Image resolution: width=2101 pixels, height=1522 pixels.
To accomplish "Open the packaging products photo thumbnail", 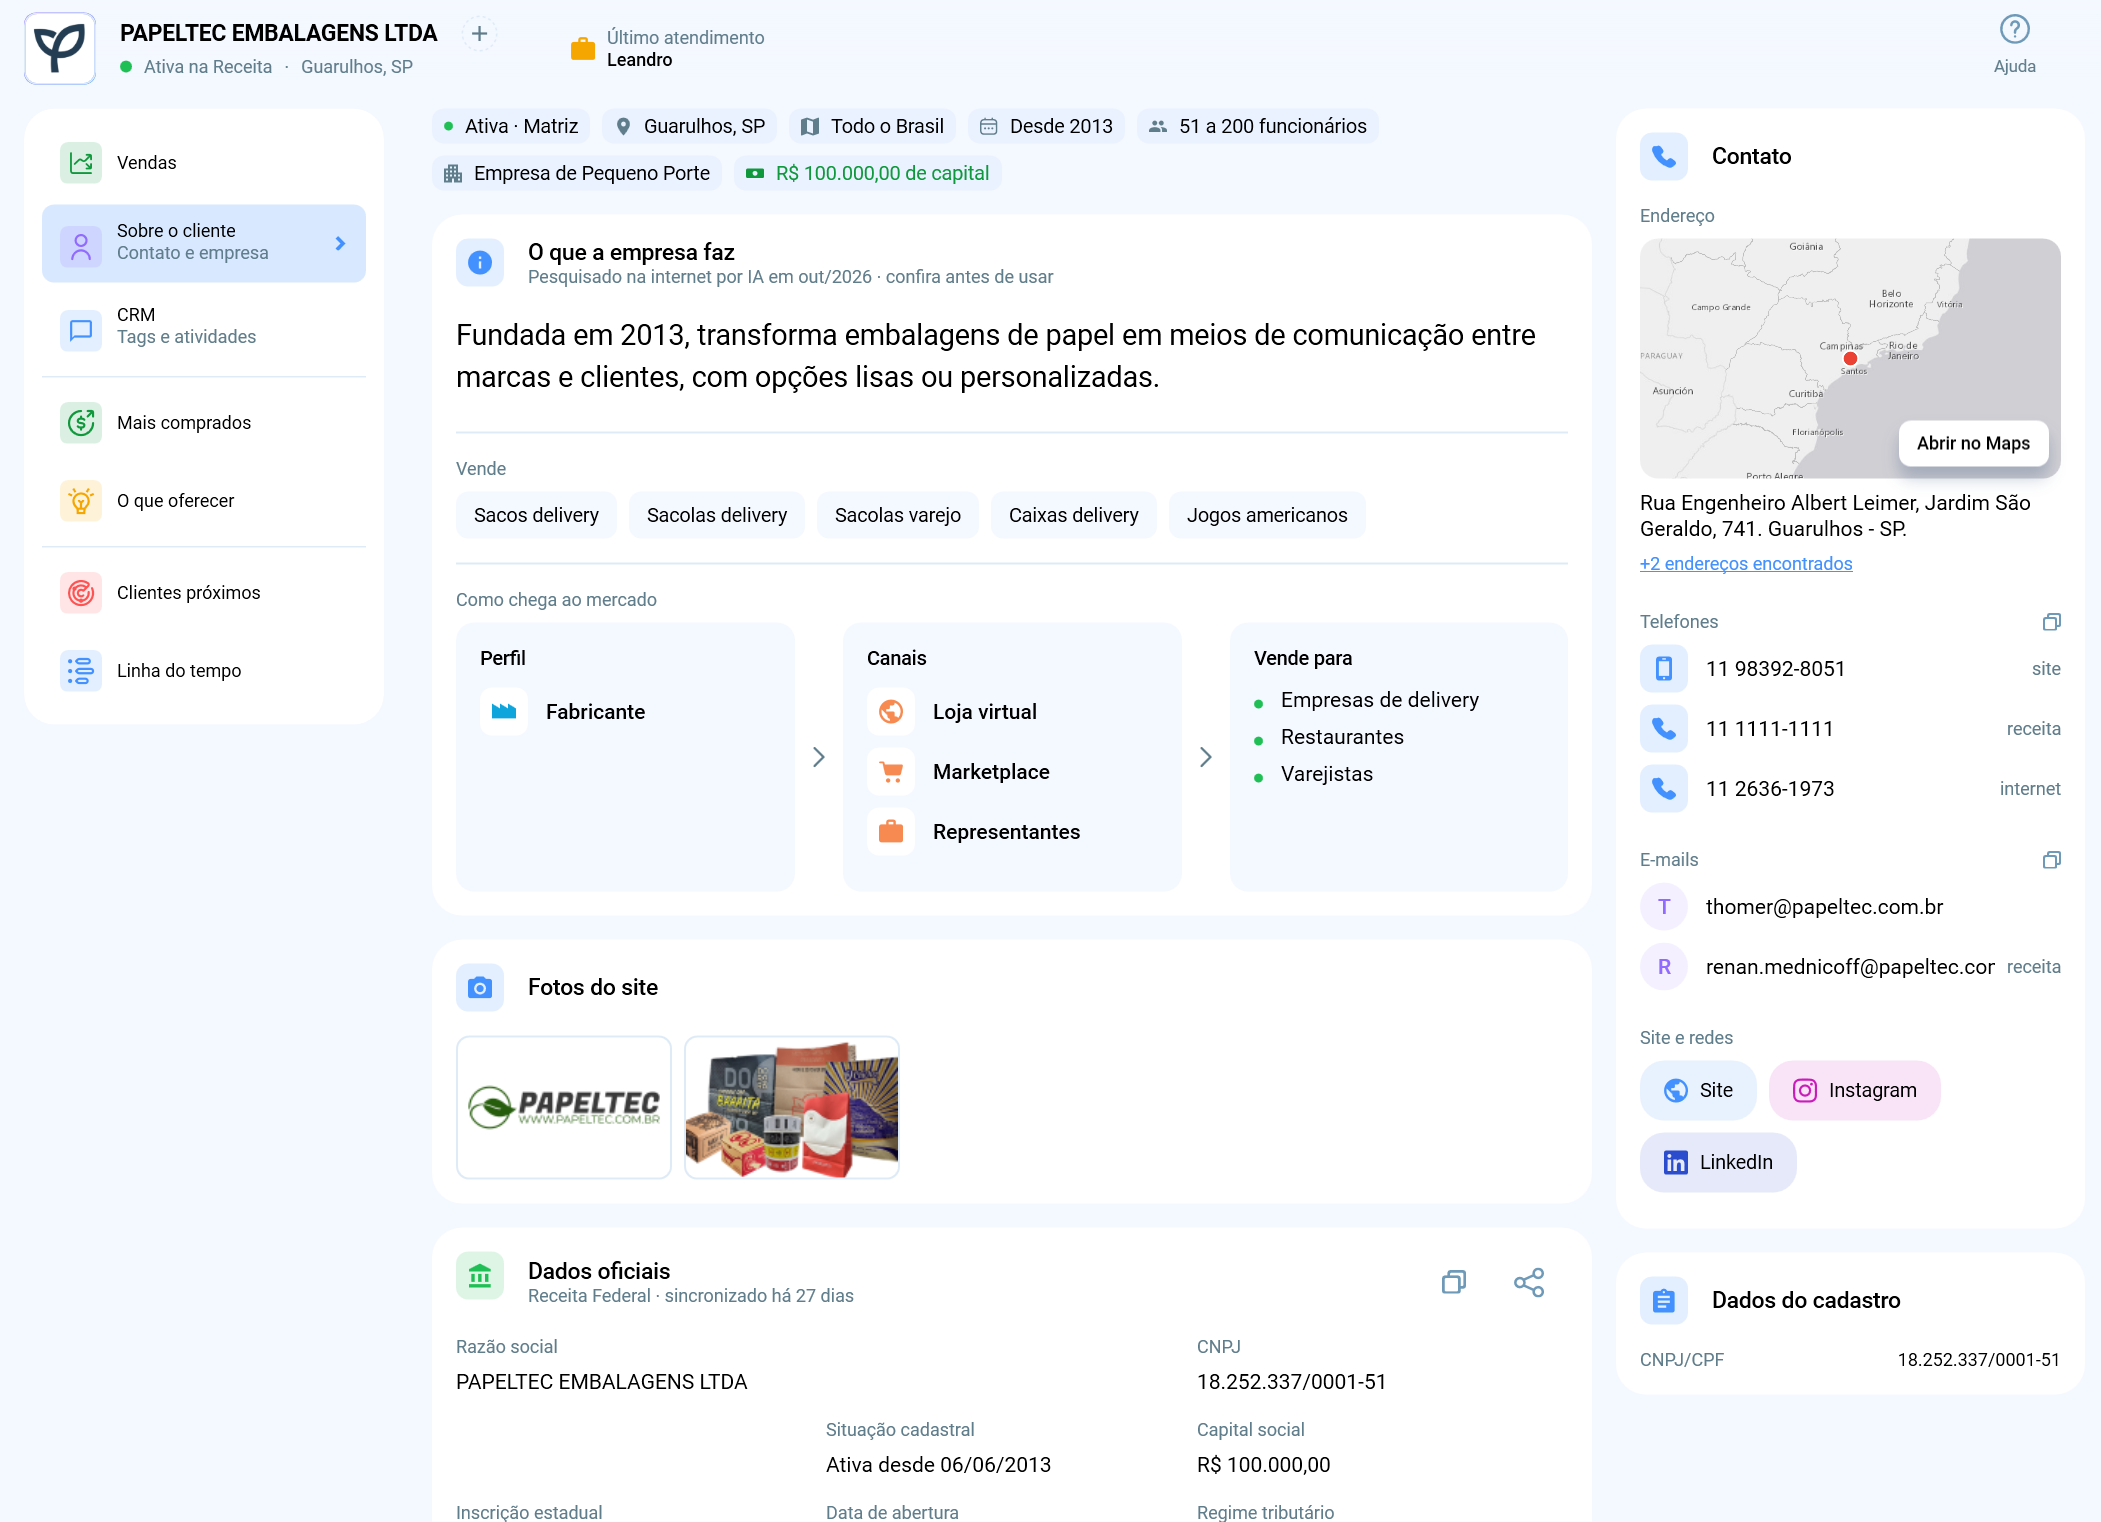I will pos(792,1108).
